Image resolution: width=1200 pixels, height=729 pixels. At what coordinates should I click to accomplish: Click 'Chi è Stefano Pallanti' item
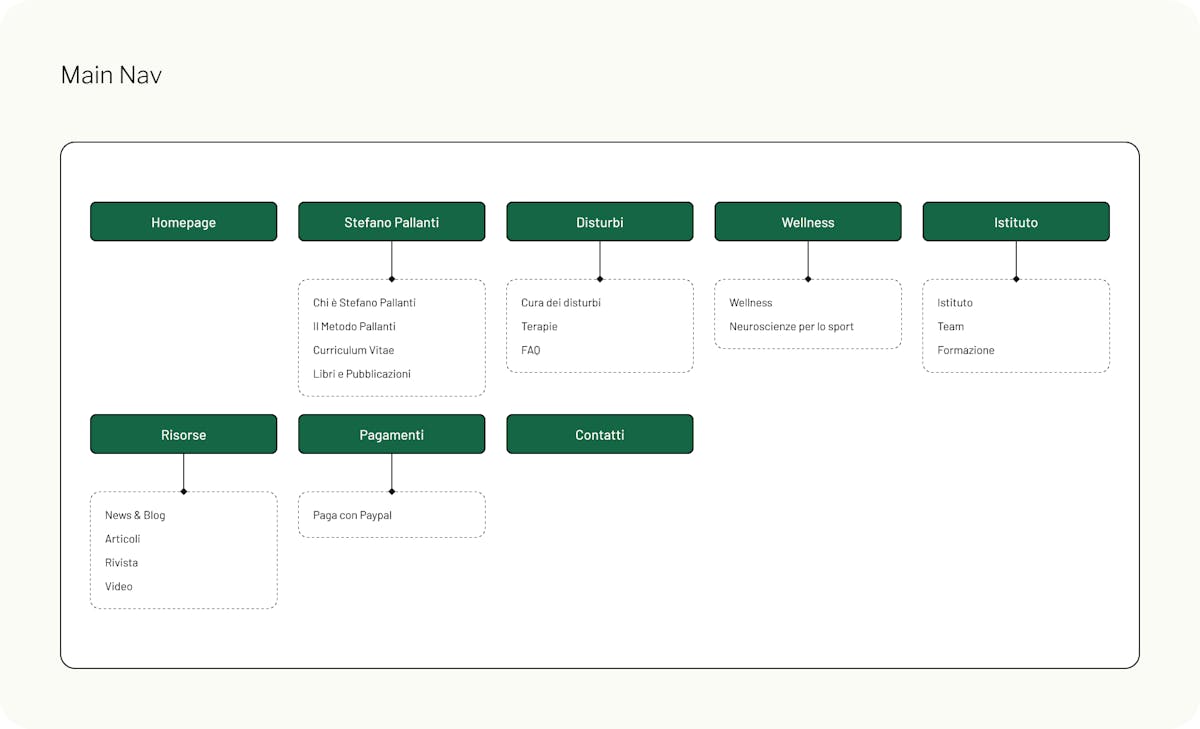point(364,302)
